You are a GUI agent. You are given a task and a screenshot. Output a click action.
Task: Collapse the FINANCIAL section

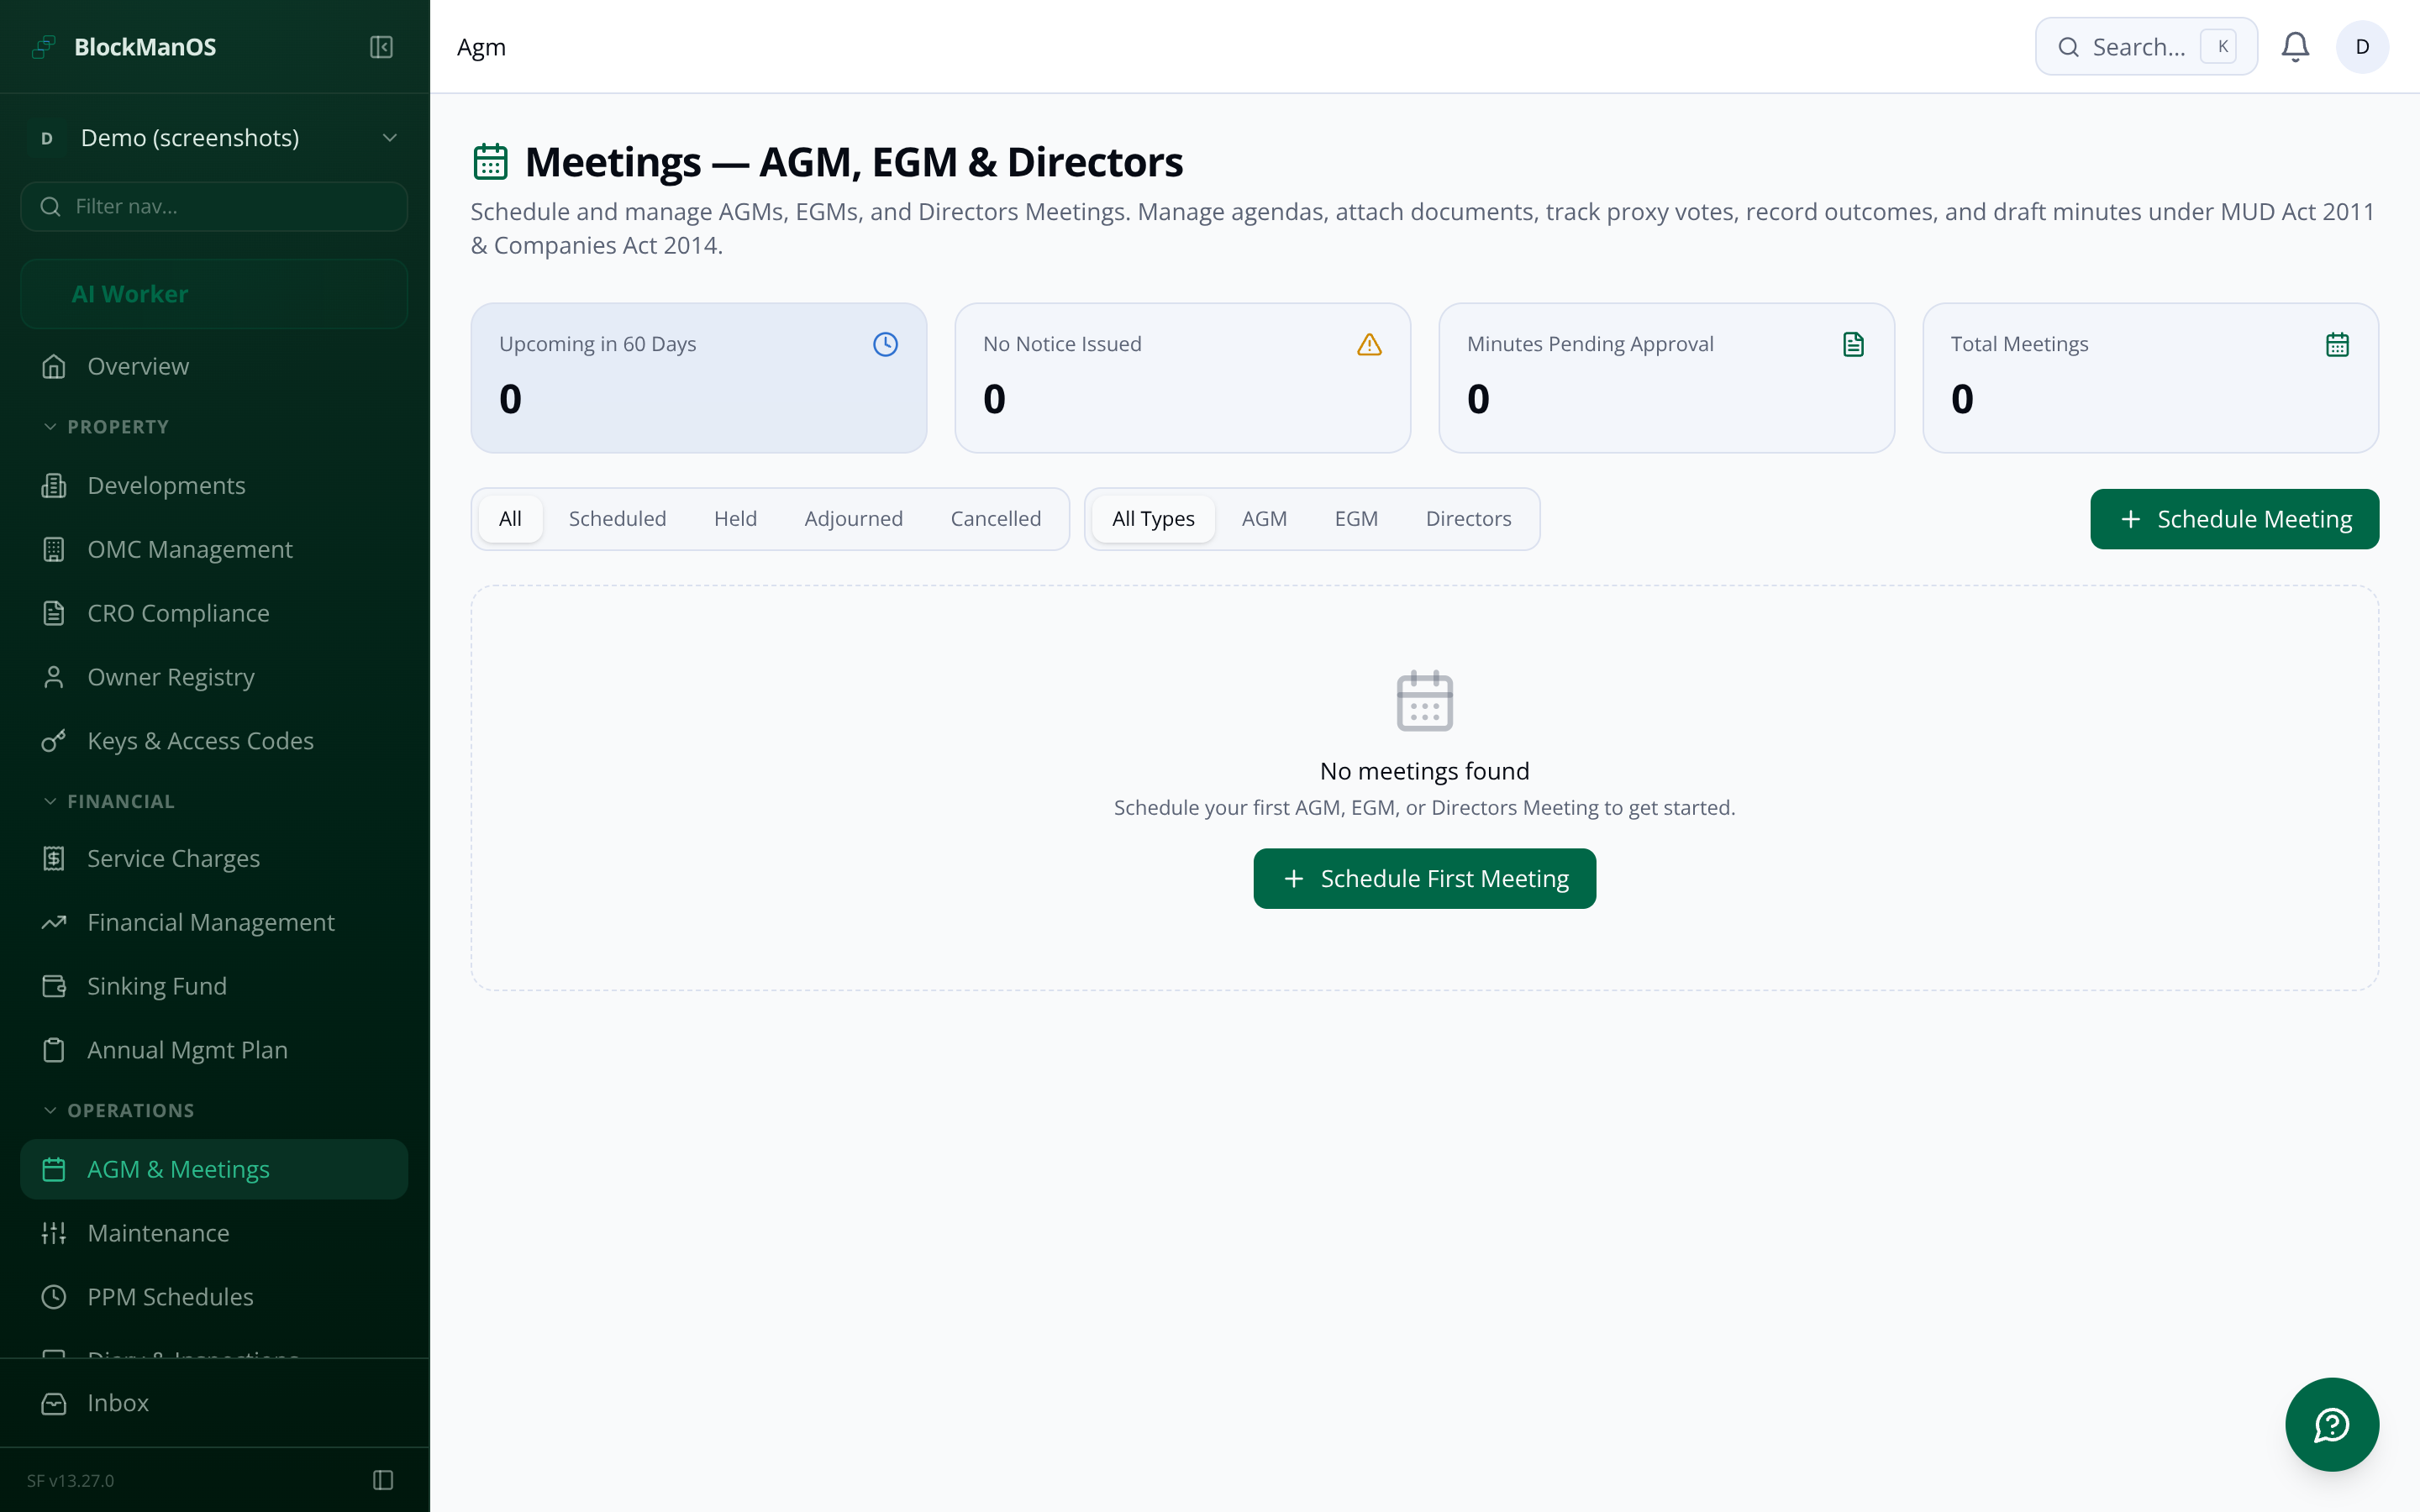click(109, 801)
